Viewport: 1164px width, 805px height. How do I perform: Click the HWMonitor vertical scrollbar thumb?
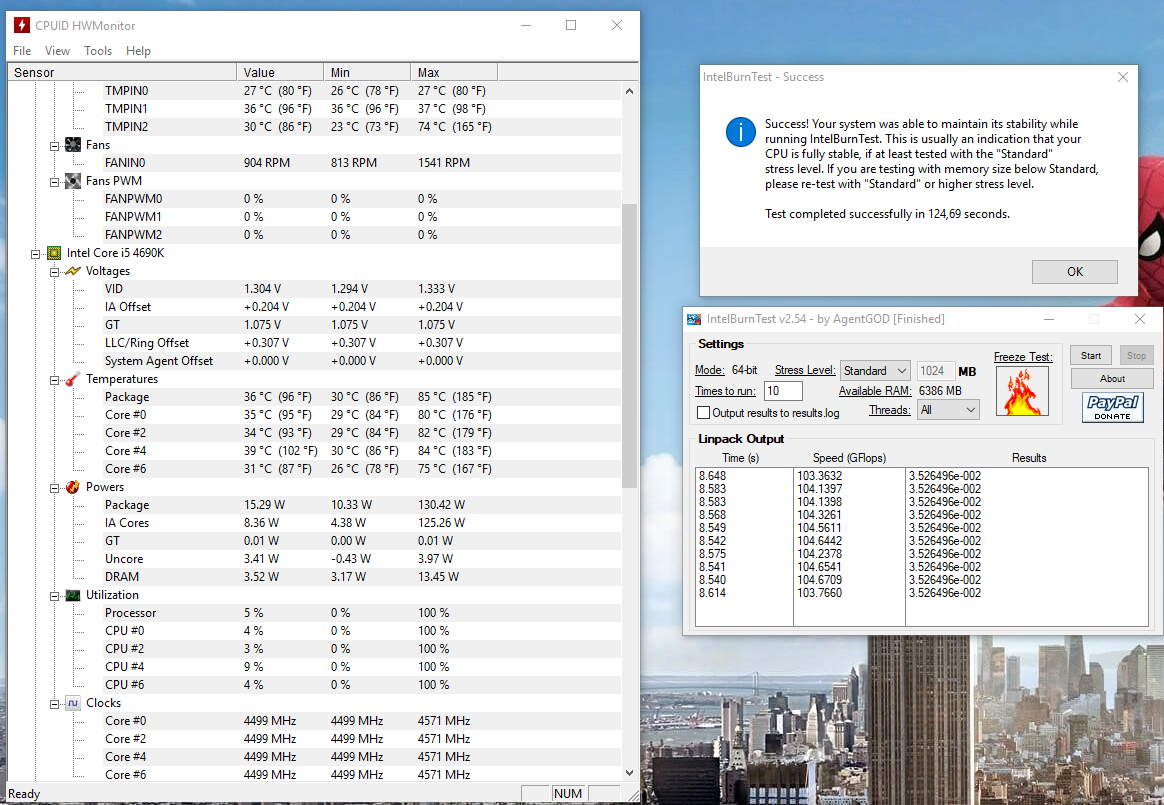[x=629, y=345]
